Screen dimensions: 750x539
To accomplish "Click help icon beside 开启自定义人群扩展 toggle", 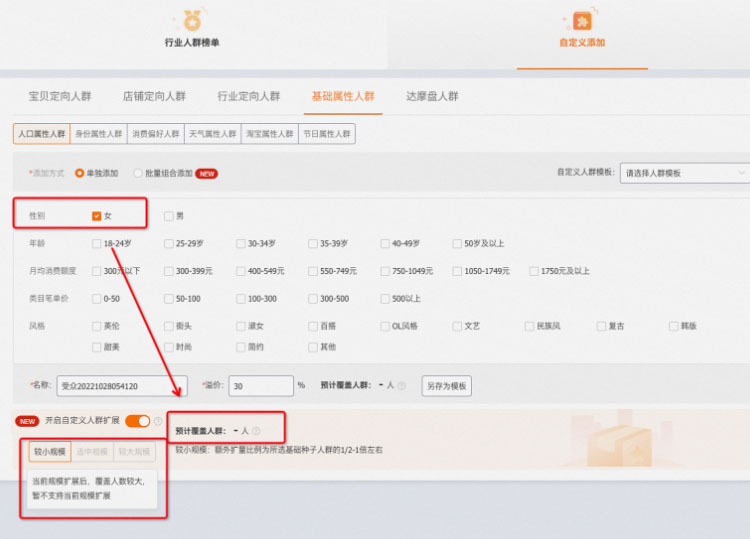I will point(157,421).
